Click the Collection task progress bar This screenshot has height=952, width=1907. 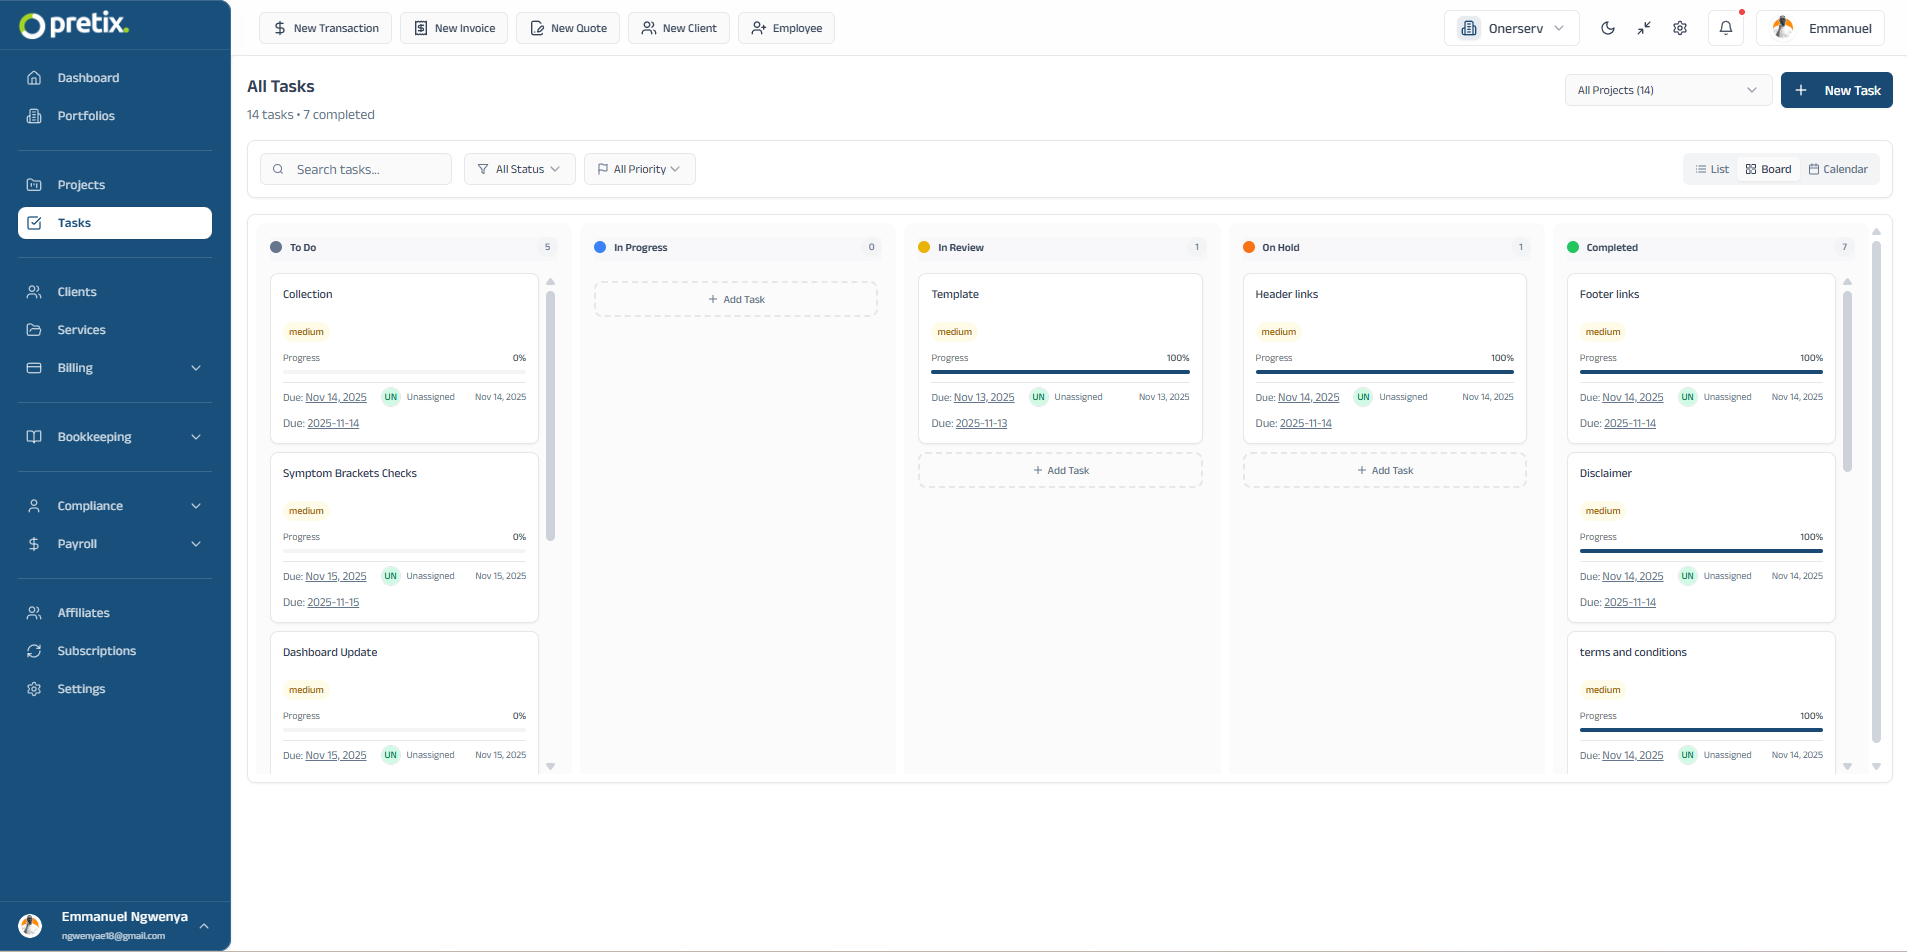click(x=404, y=373)
